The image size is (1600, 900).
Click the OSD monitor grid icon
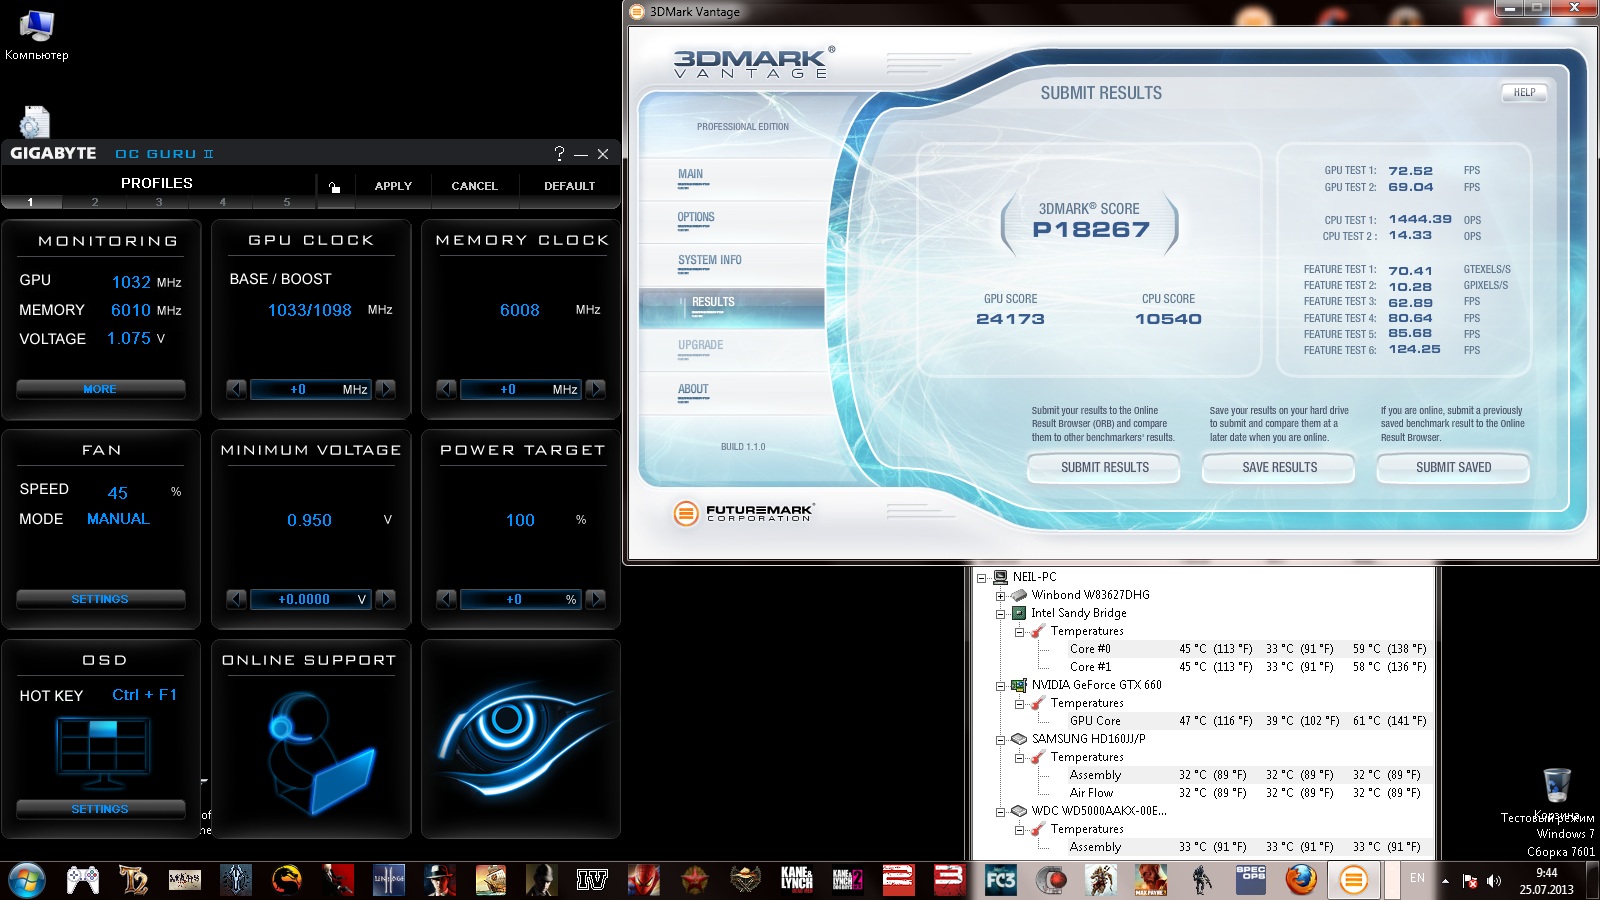tap(103, 753)
